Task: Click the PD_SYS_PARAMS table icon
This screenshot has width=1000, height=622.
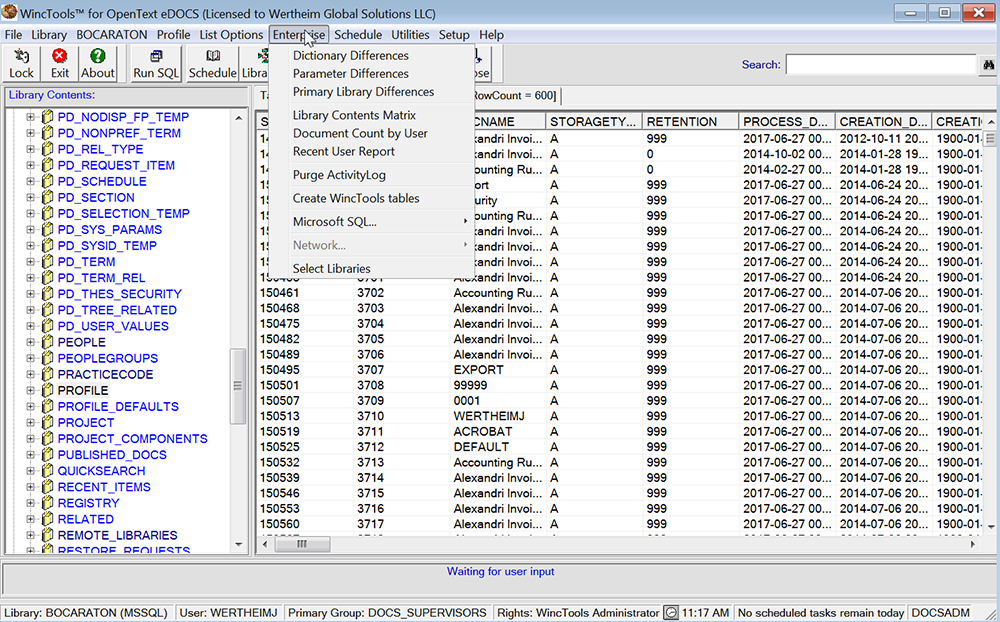Action: pyautogui.click(x=47, y=230)
